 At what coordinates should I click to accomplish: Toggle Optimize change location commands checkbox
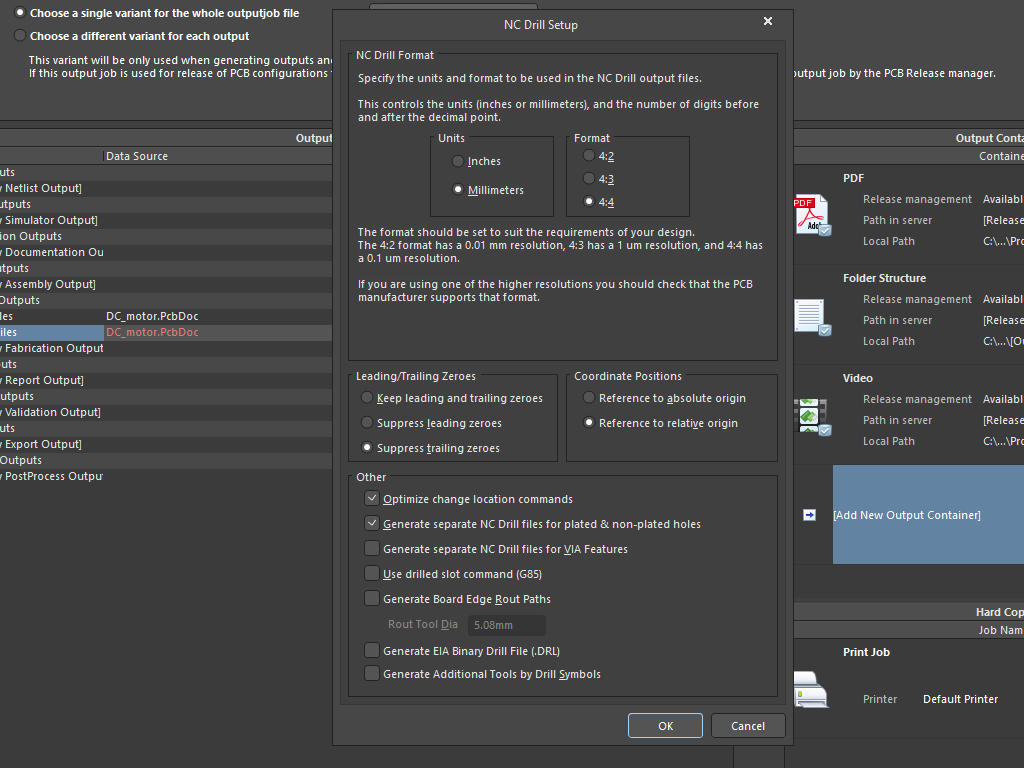click(372, 498)
